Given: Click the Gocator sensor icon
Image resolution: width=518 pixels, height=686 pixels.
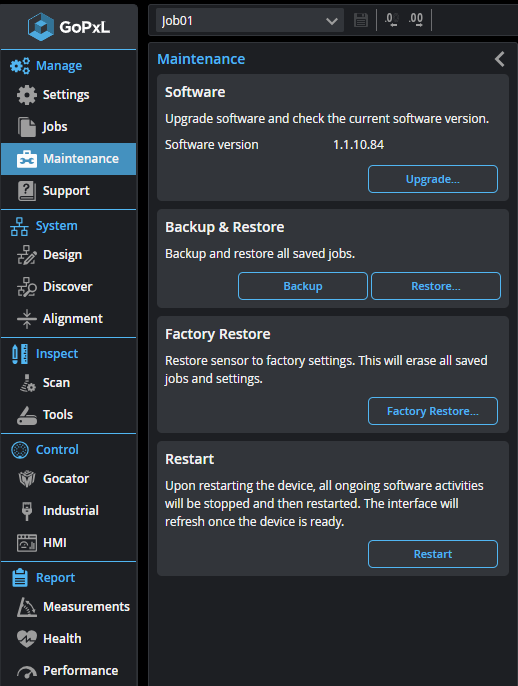Looking at the screenshot, I should pyautogui.click(x=27, y=479).
